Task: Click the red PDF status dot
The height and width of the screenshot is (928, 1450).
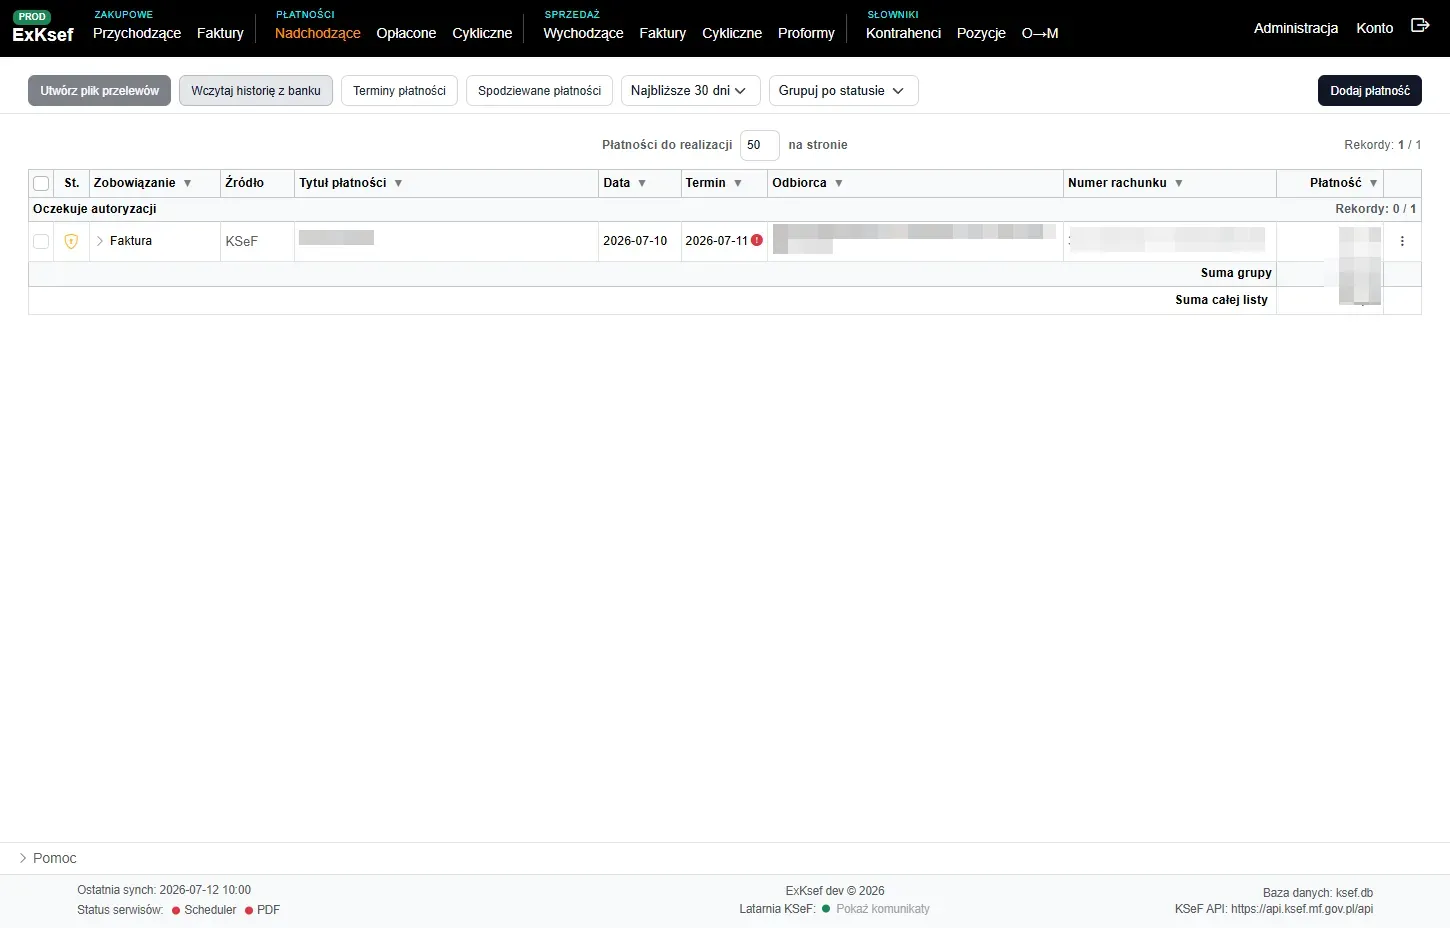Action: (x=249, y=911)
